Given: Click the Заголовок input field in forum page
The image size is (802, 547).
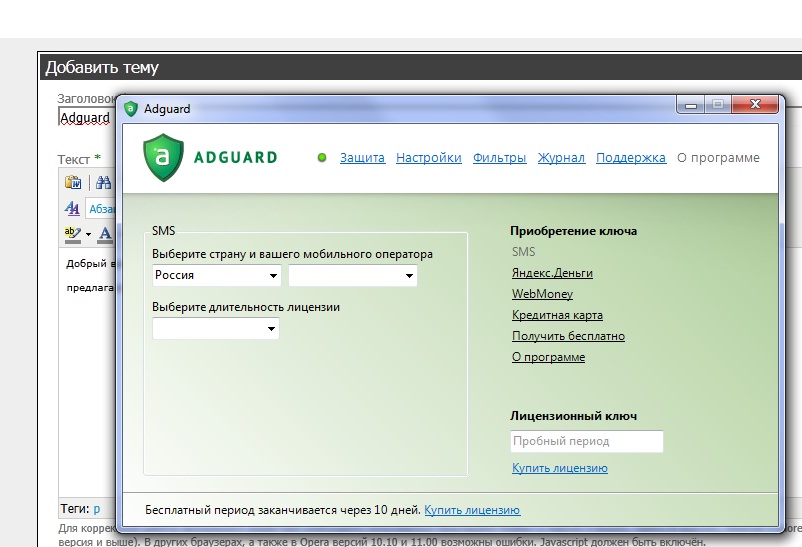Looking at the screenshot, I should click(86, 118).
